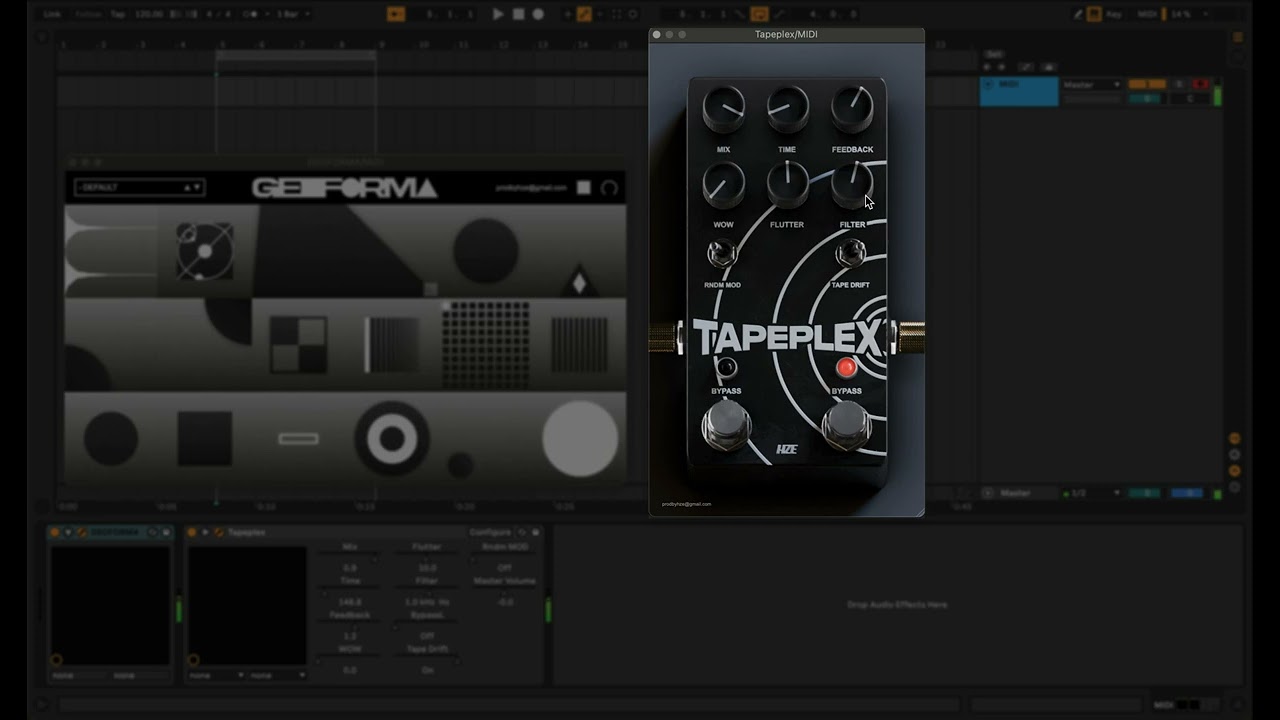Click the Tapeplex/MIDI window title bar
Screen dimensions: 1280x720
click(786, 34)
